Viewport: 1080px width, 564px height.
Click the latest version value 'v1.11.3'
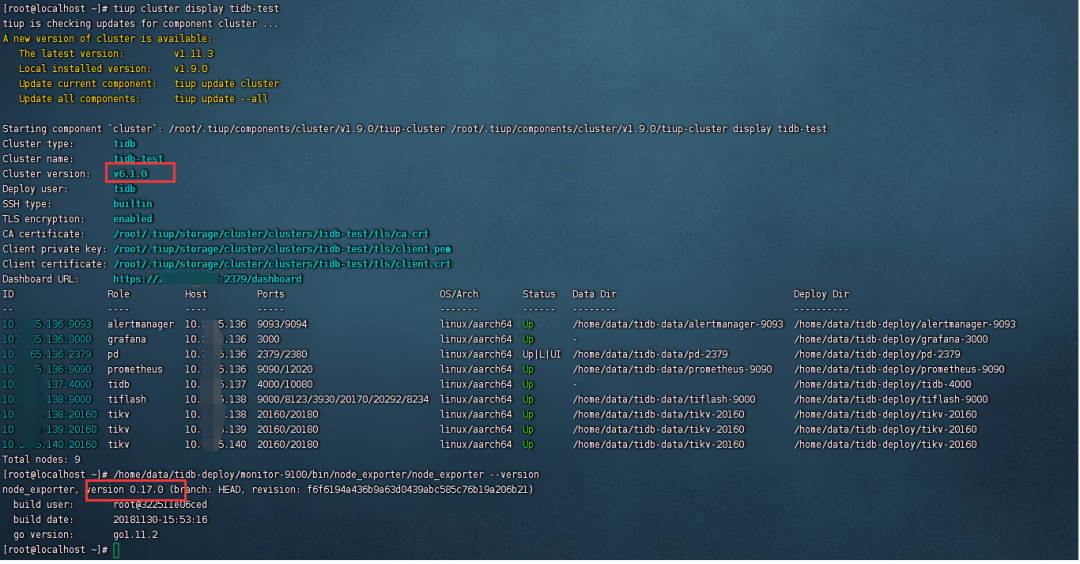tap(194, 54)
